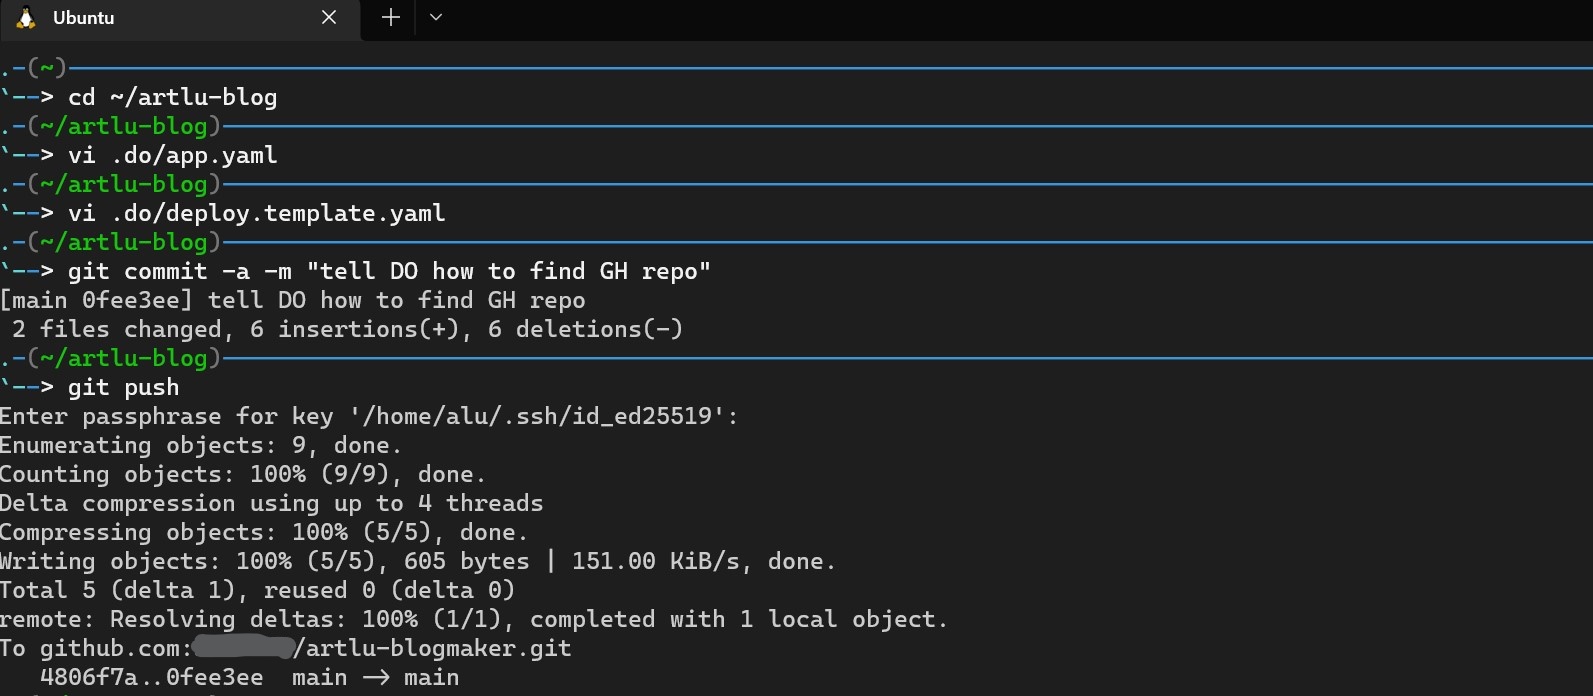The image size is (1593, 696).
Task: Select the vi .do/app.yaml command text
Action: click(175, 155)
